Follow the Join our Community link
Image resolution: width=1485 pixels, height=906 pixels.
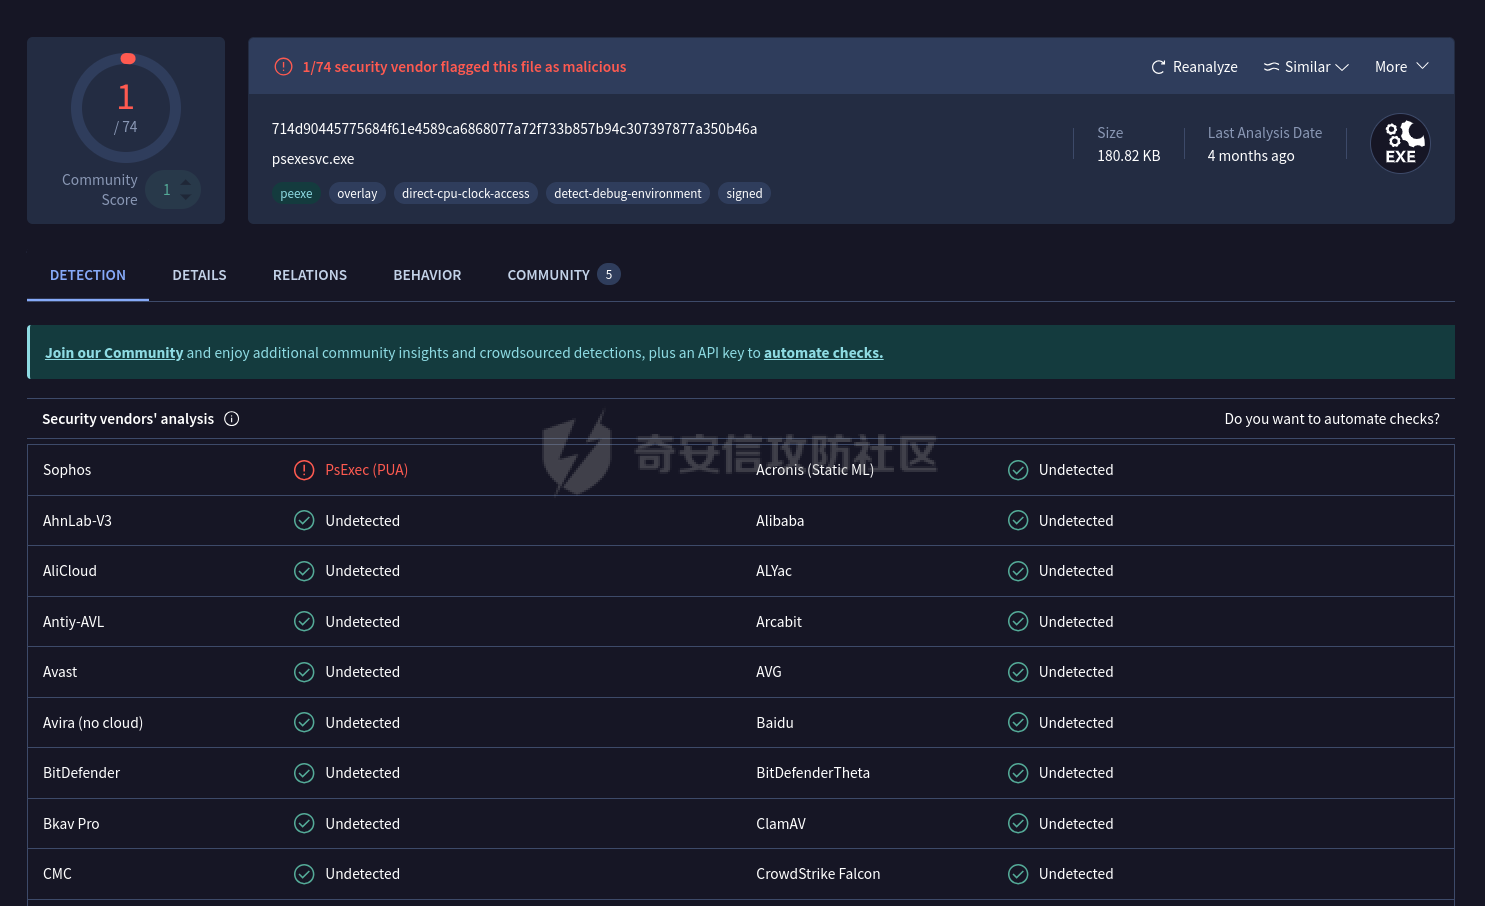click(x=114, y=353)
